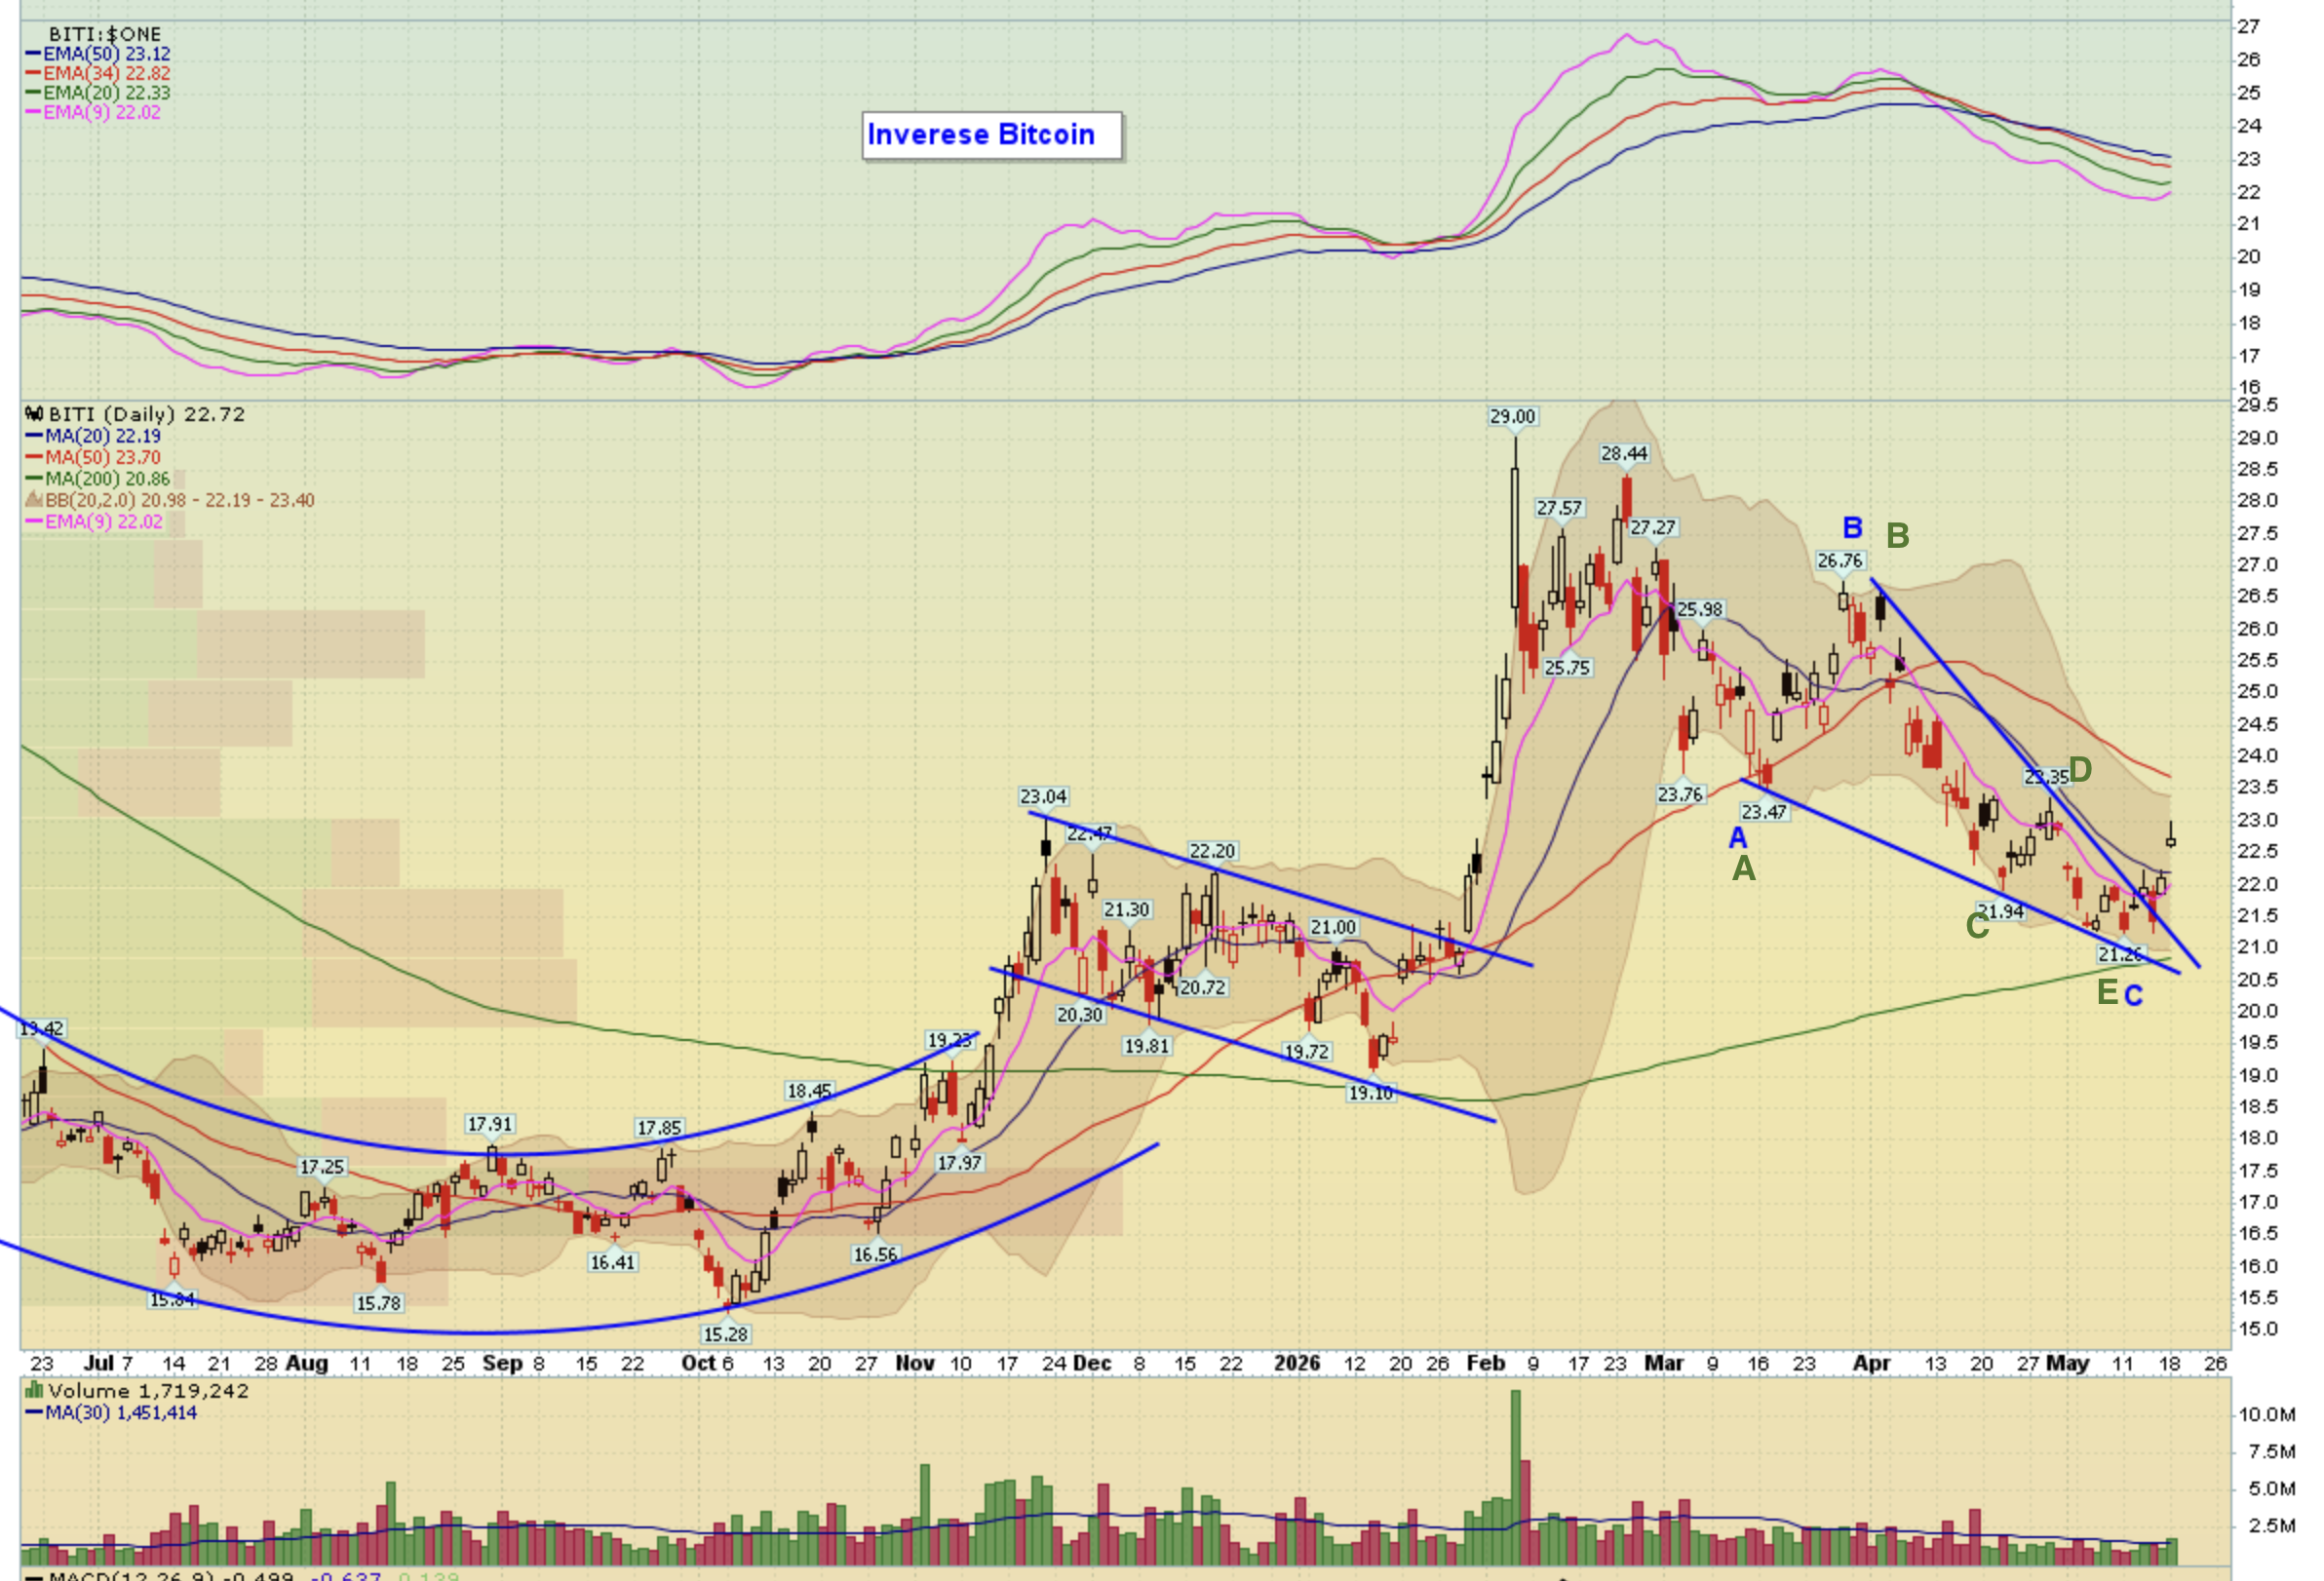This screenshot has height=1581, width=2324.
Task: Click the 23.76 low price label
Action: pyautogui.click(x=1680, y=794)
